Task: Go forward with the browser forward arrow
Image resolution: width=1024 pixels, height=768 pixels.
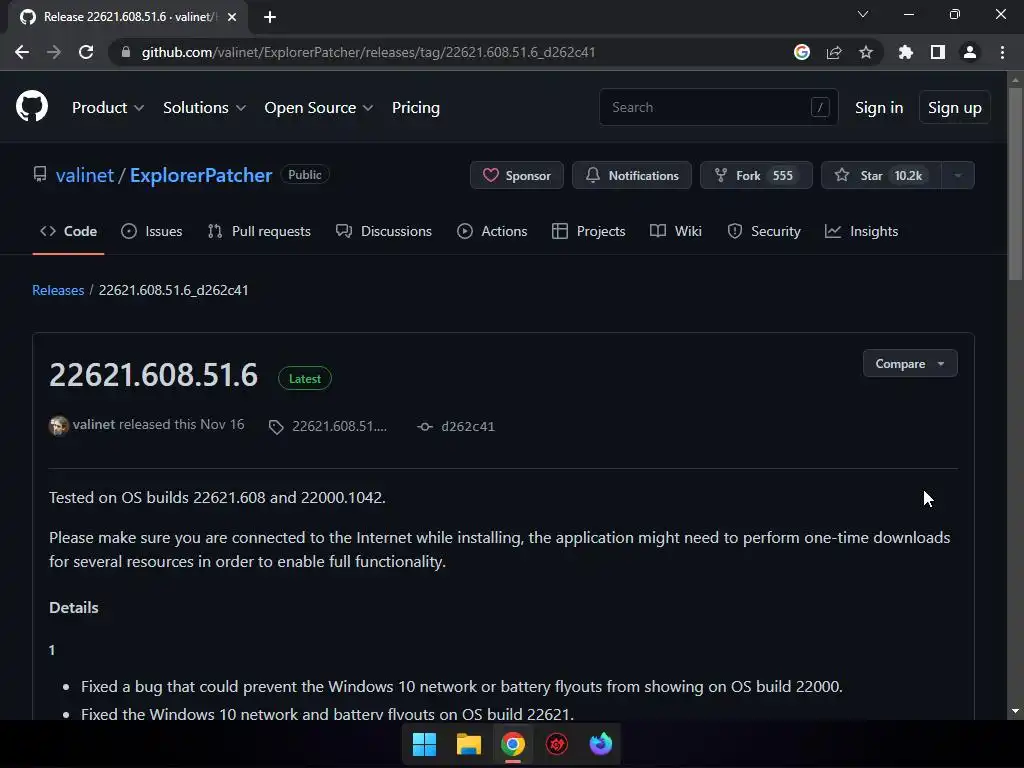Action: [54, 52]
